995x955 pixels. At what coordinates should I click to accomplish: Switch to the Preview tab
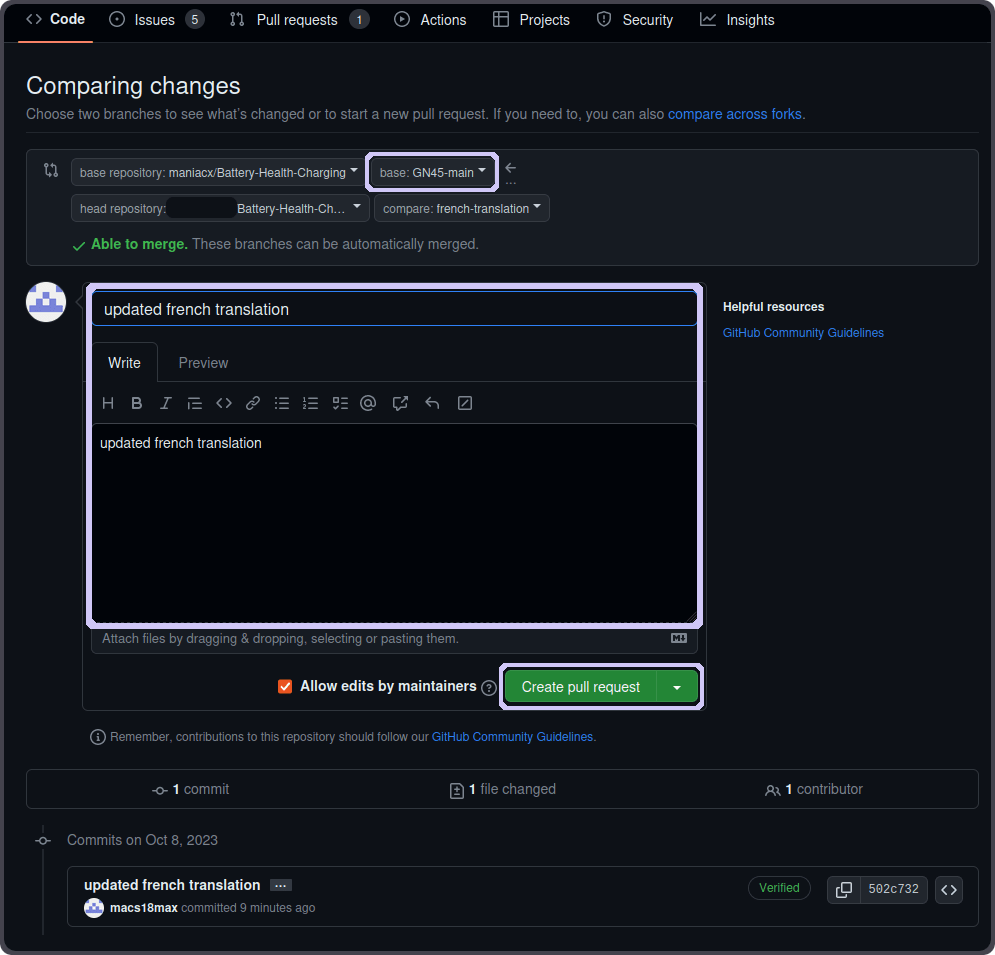click(203, 363)
